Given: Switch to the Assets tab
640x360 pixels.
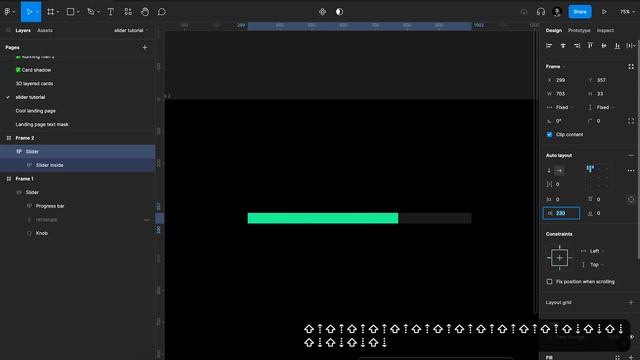Looking at the screenshot, I should (x=45, y=30).
